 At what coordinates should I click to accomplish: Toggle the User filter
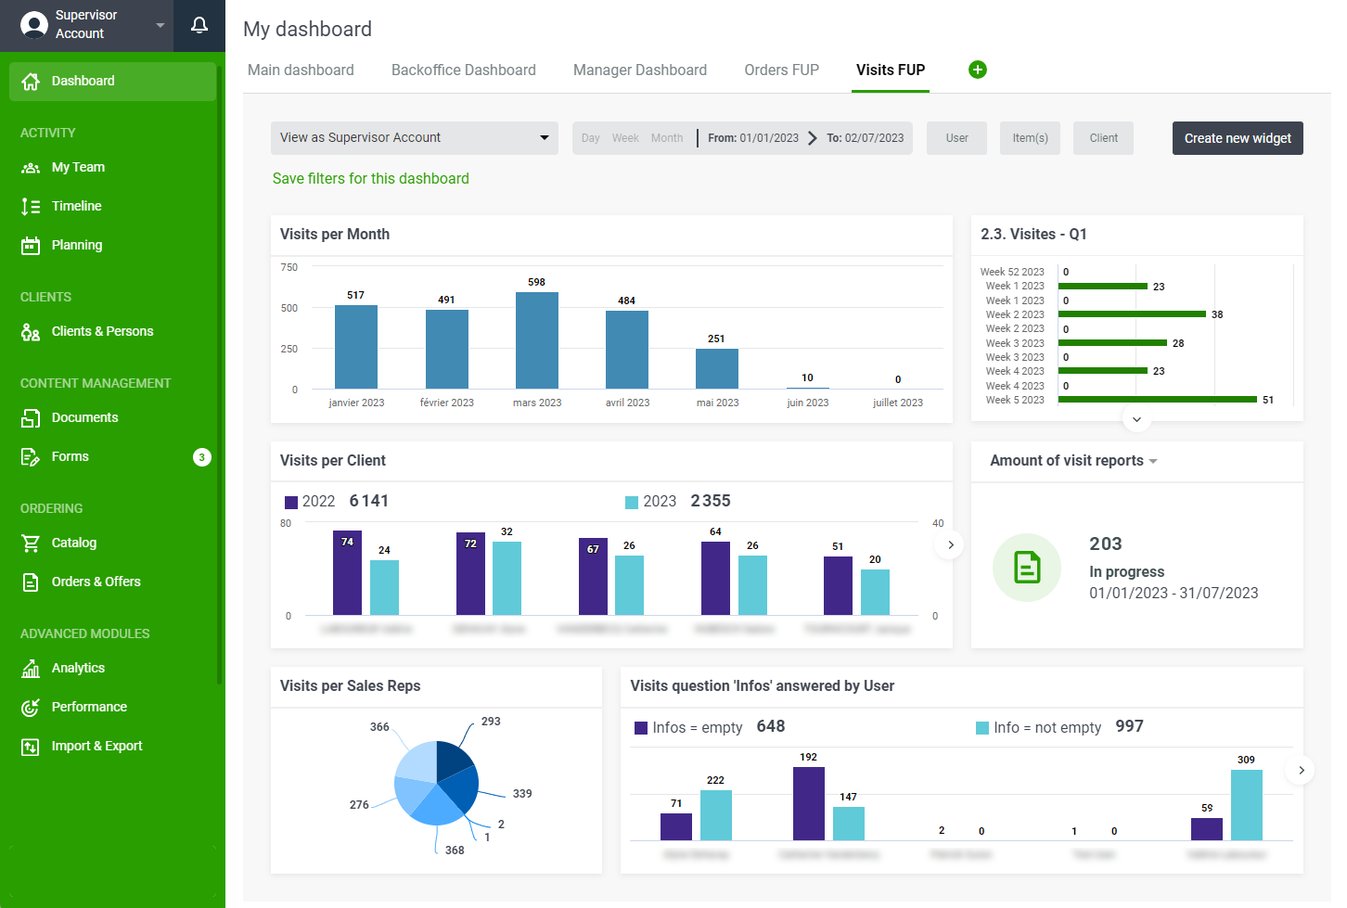tap(956, 137)
